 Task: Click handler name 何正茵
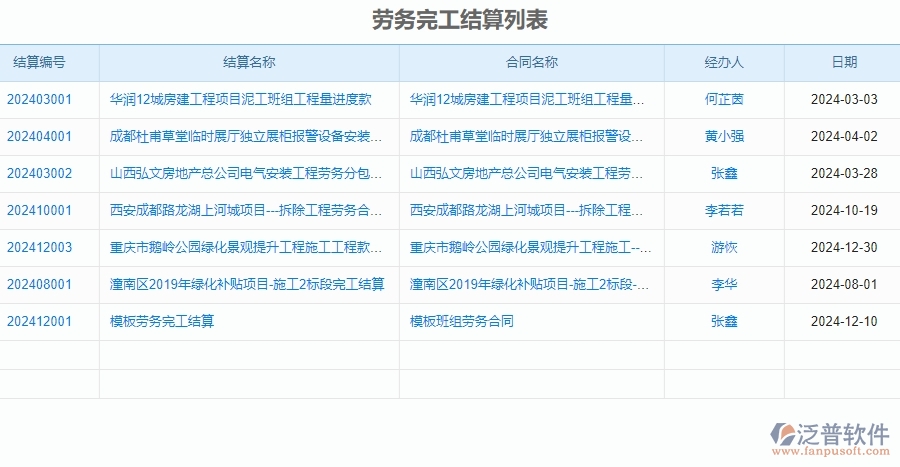click(724, 100)
